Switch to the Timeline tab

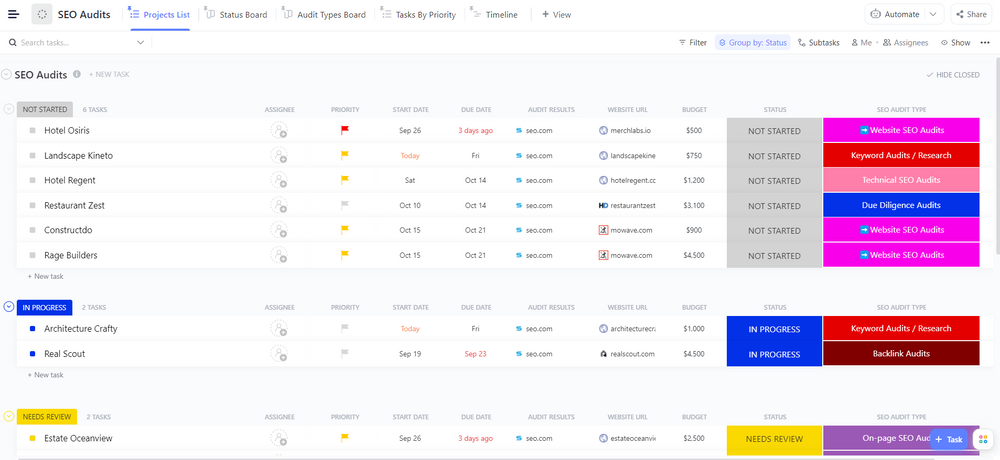(x=495, y=15)
